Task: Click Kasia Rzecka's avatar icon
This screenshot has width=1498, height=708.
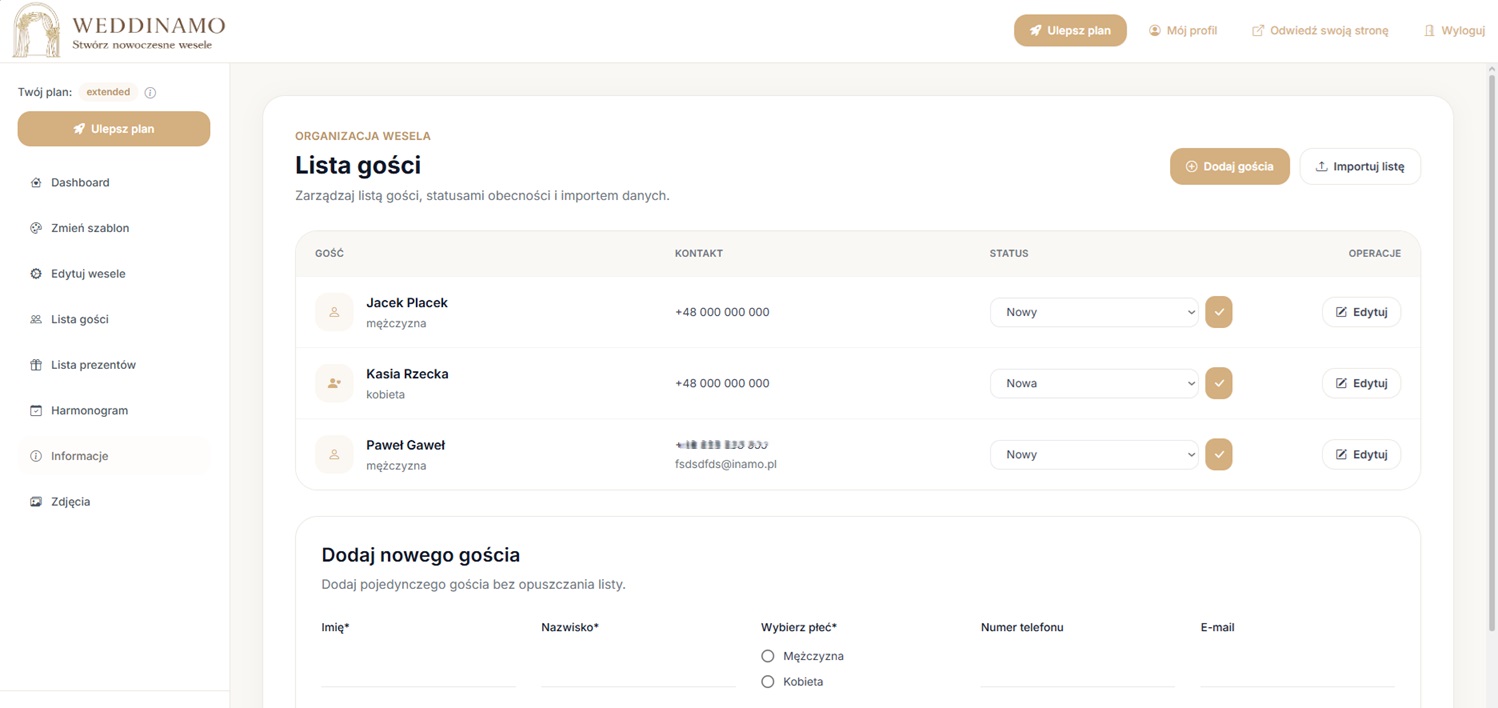Action: (x=334, y=383)
